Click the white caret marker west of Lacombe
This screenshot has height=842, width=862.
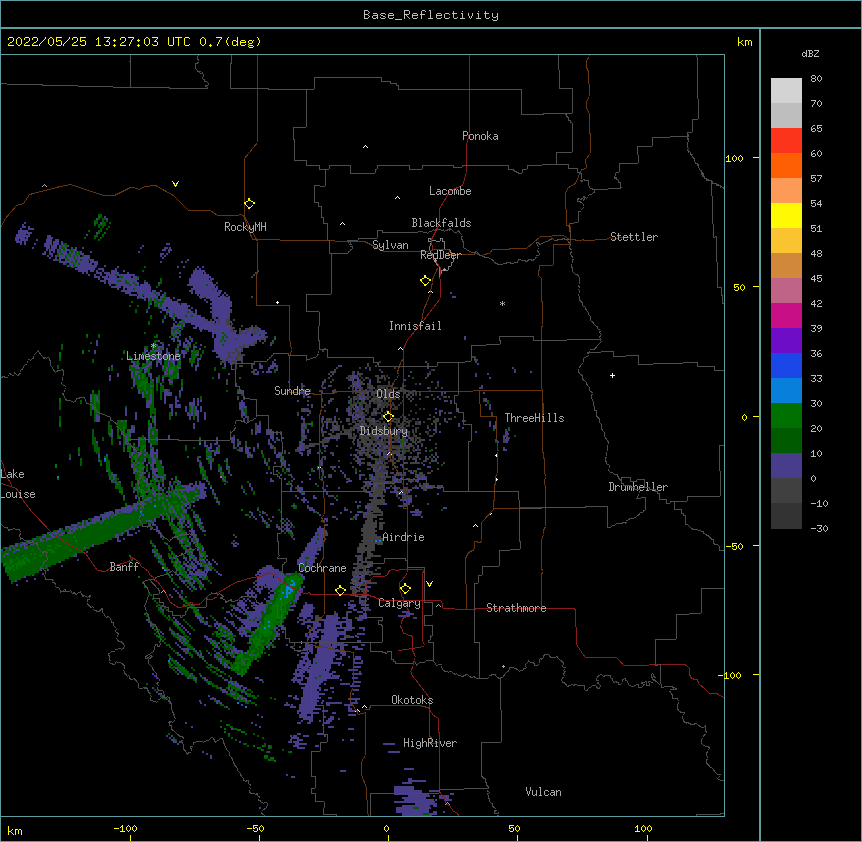tap(397, 198)
